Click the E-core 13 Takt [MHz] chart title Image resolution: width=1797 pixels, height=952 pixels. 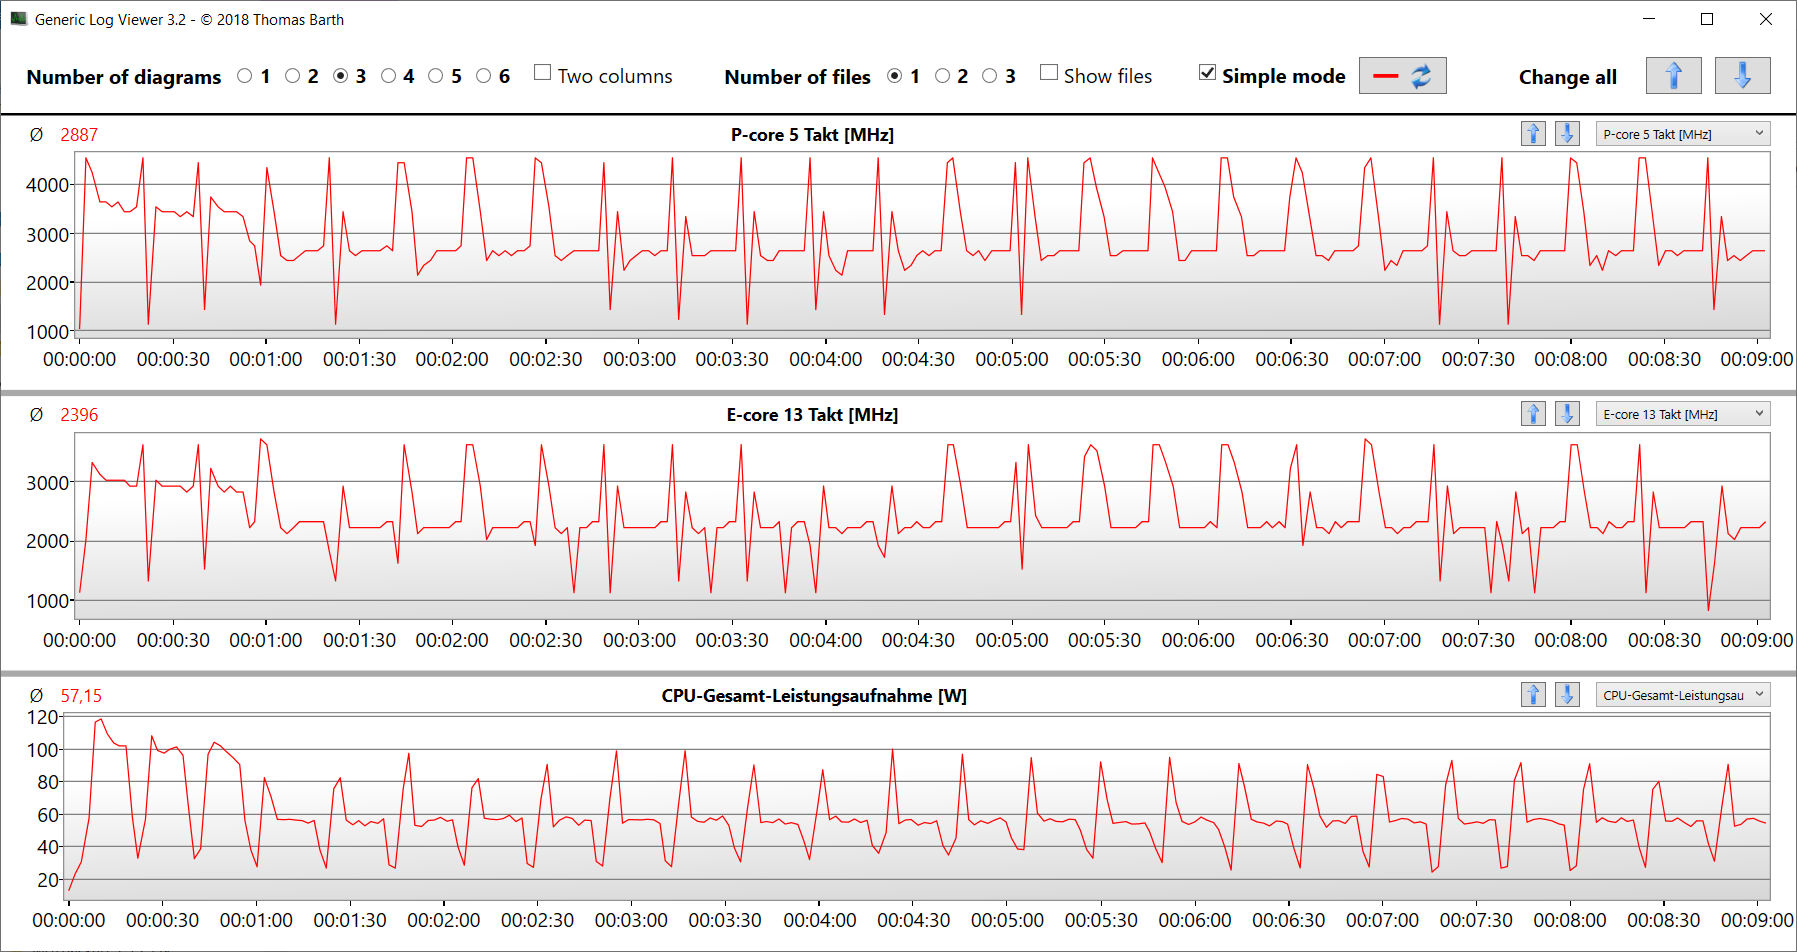[812, 415]
